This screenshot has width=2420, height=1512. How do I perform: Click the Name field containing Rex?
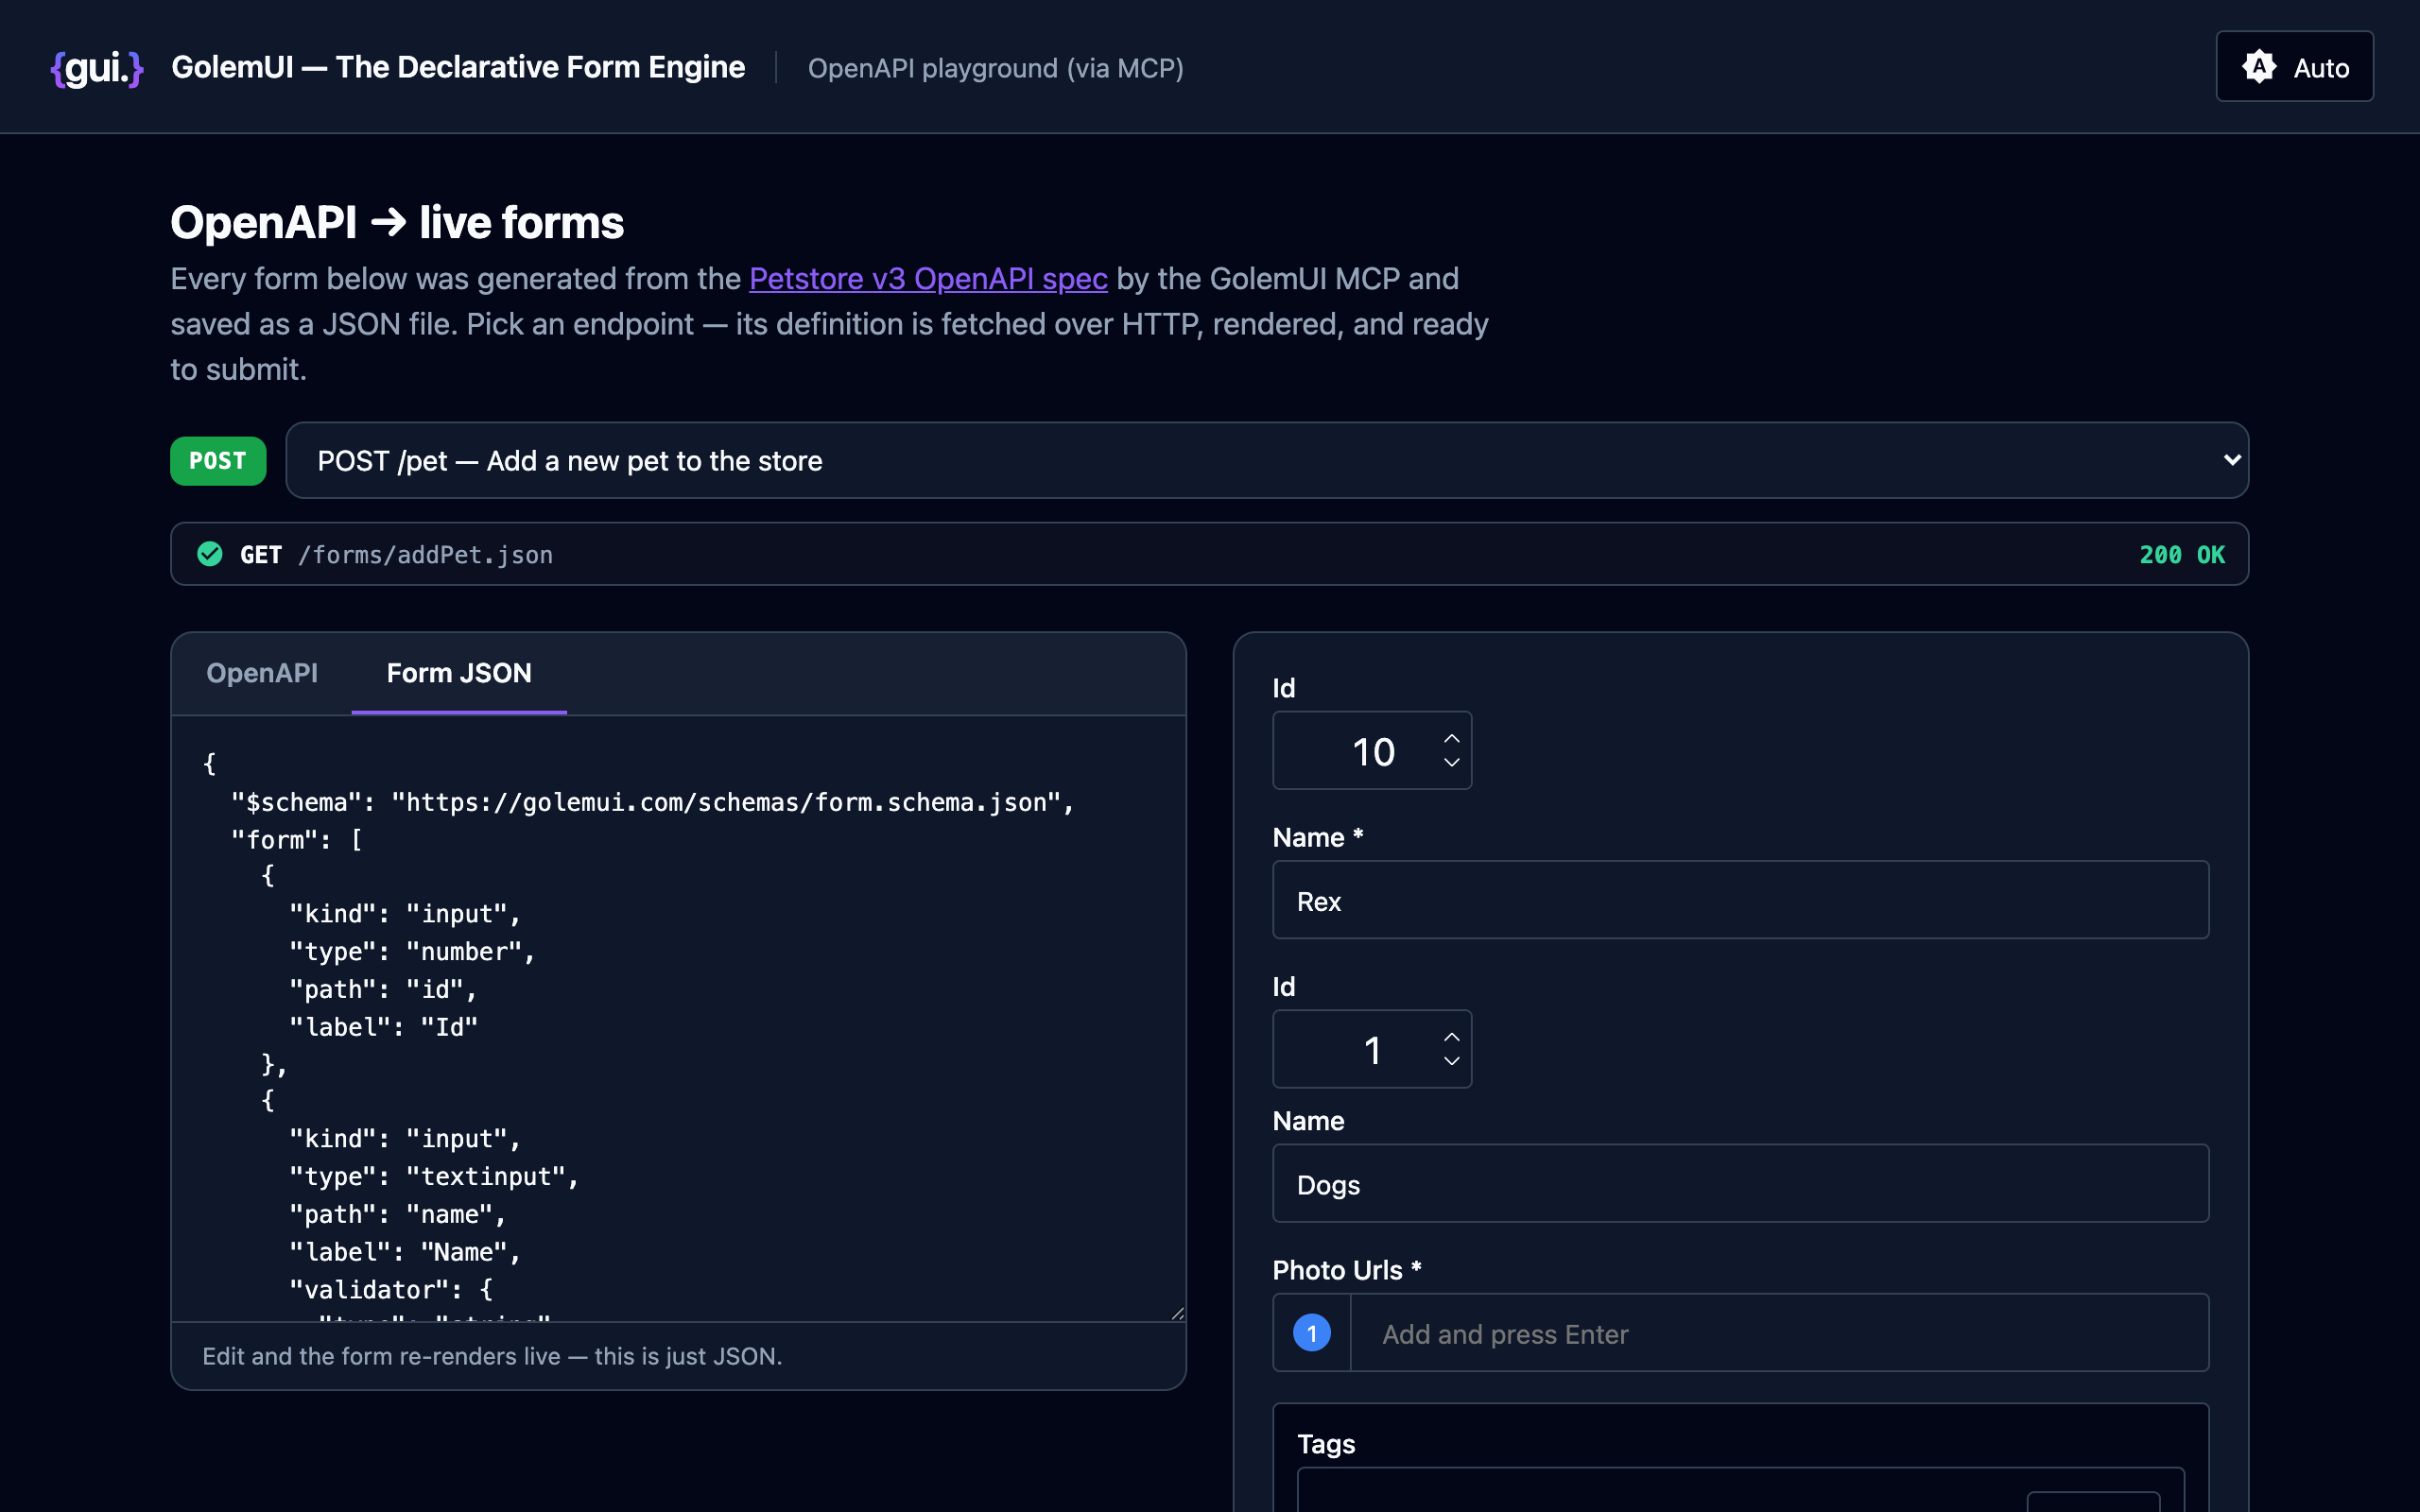[1740, 900]
